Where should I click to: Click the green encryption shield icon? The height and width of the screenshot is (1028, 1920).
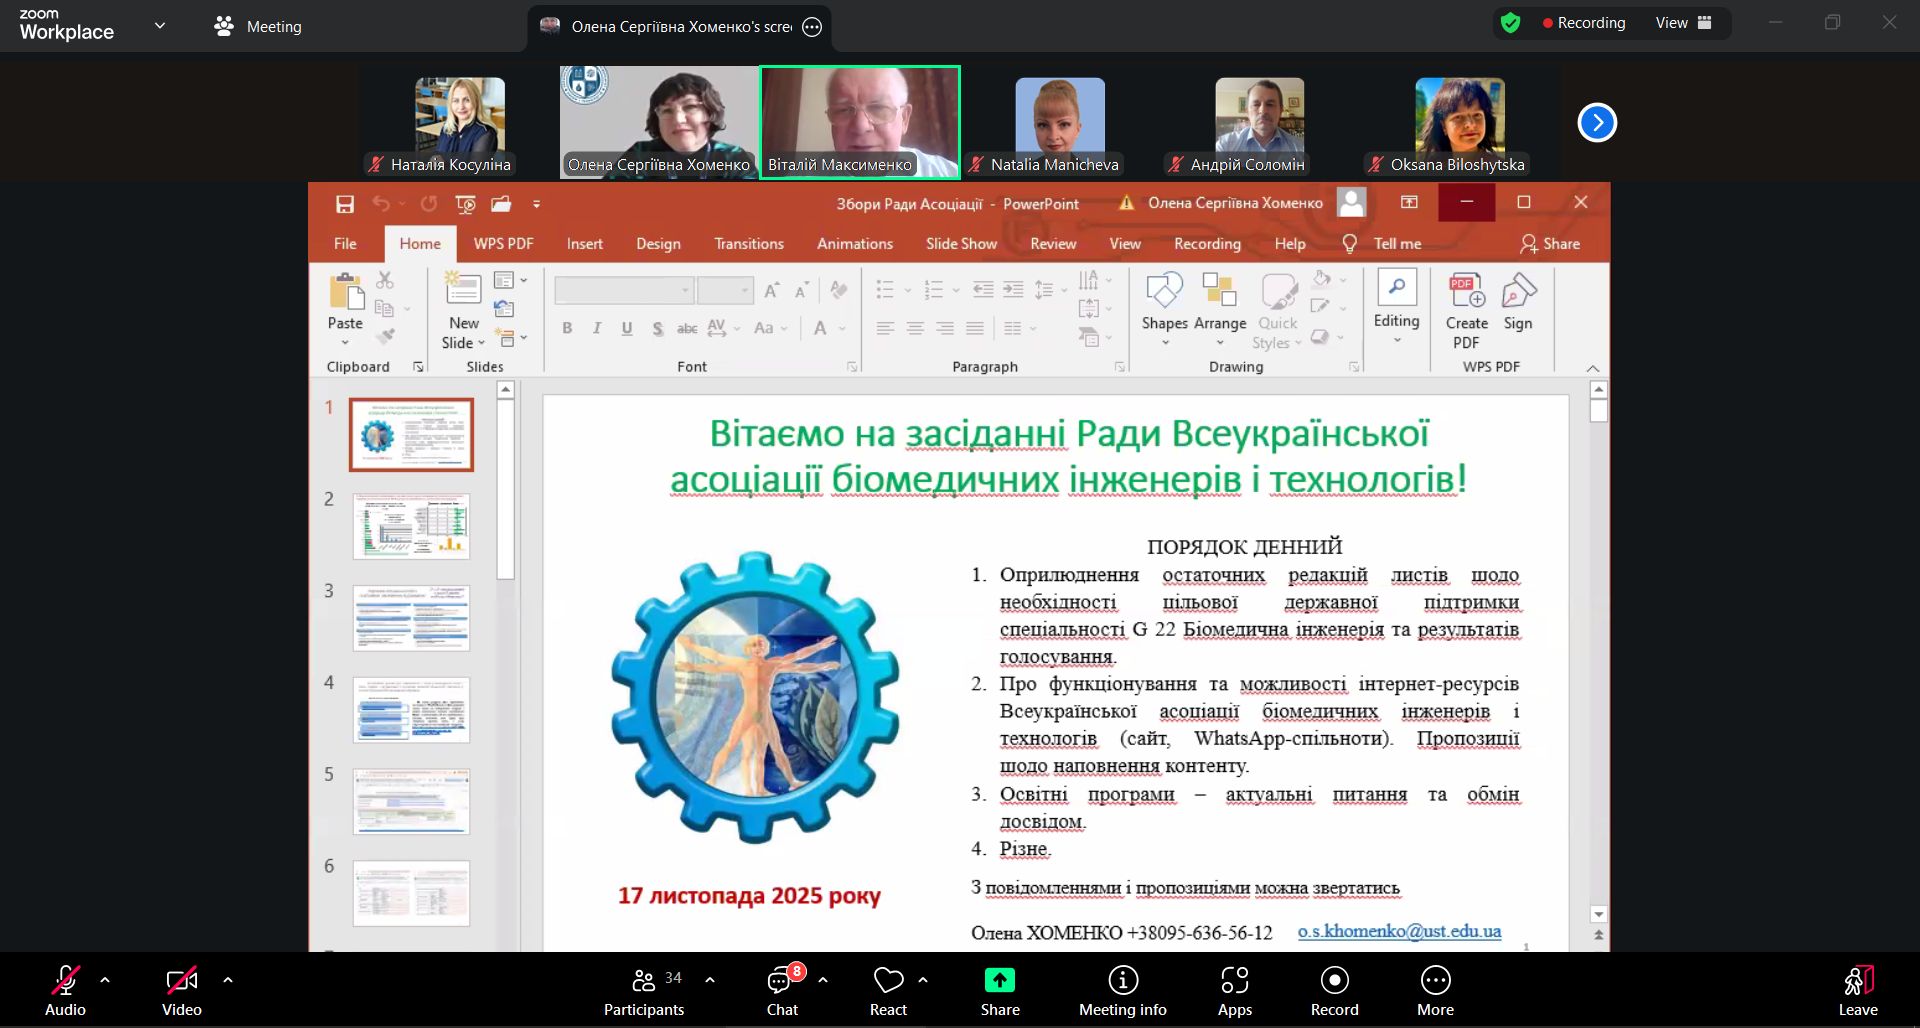click(1511, 23)
